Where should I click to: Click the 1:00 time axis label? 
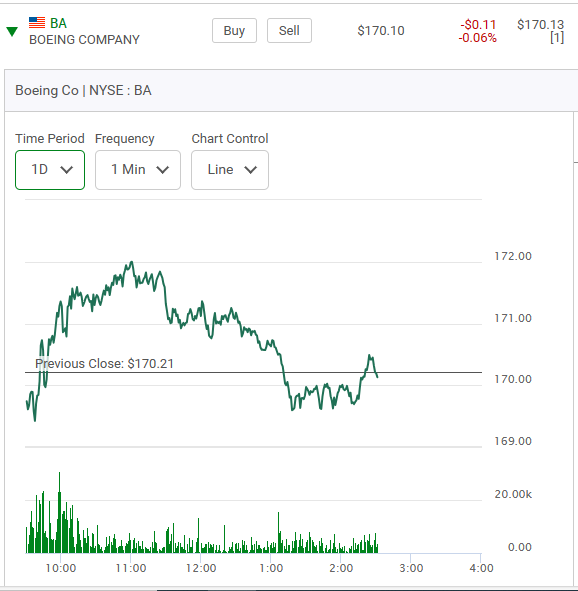point(271,568)
